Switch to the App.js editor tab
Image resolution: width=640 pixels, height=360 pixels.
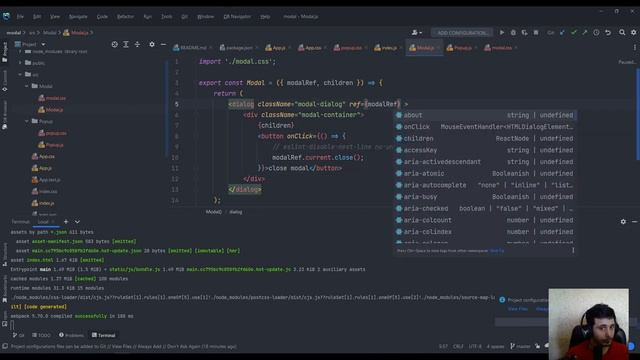[279, 48]
